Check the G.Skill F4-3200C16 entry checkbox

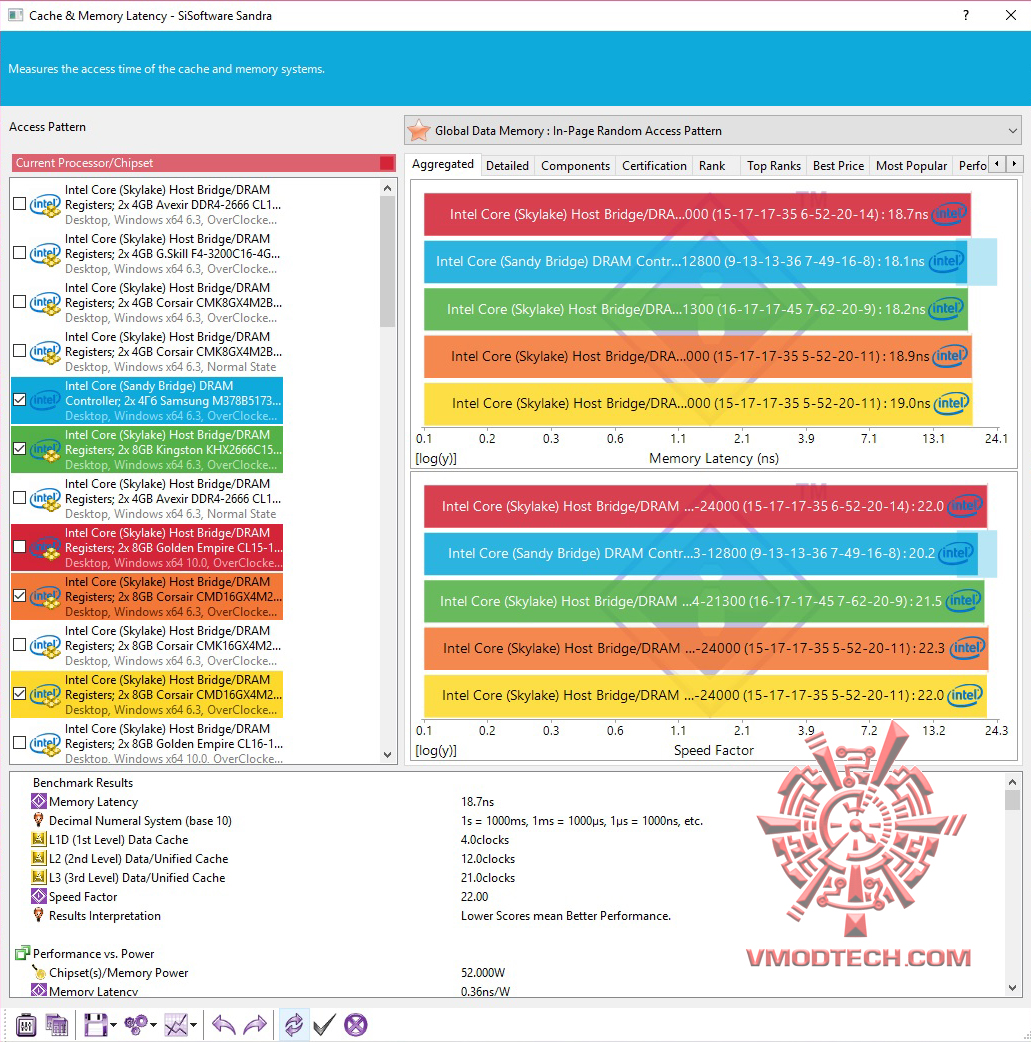(x=20, y=253)
